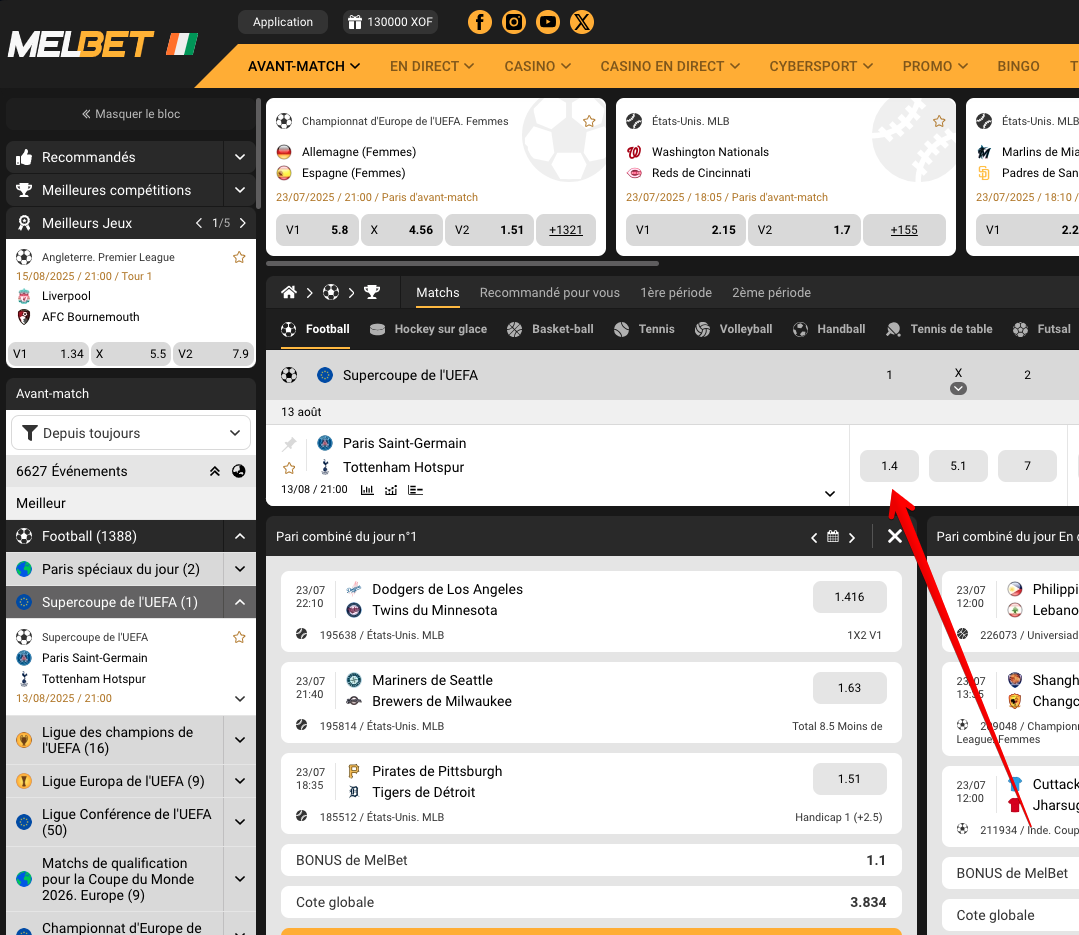Favorite Supercoupe de l'UEFA sidebar match

(x=239, y=637)
